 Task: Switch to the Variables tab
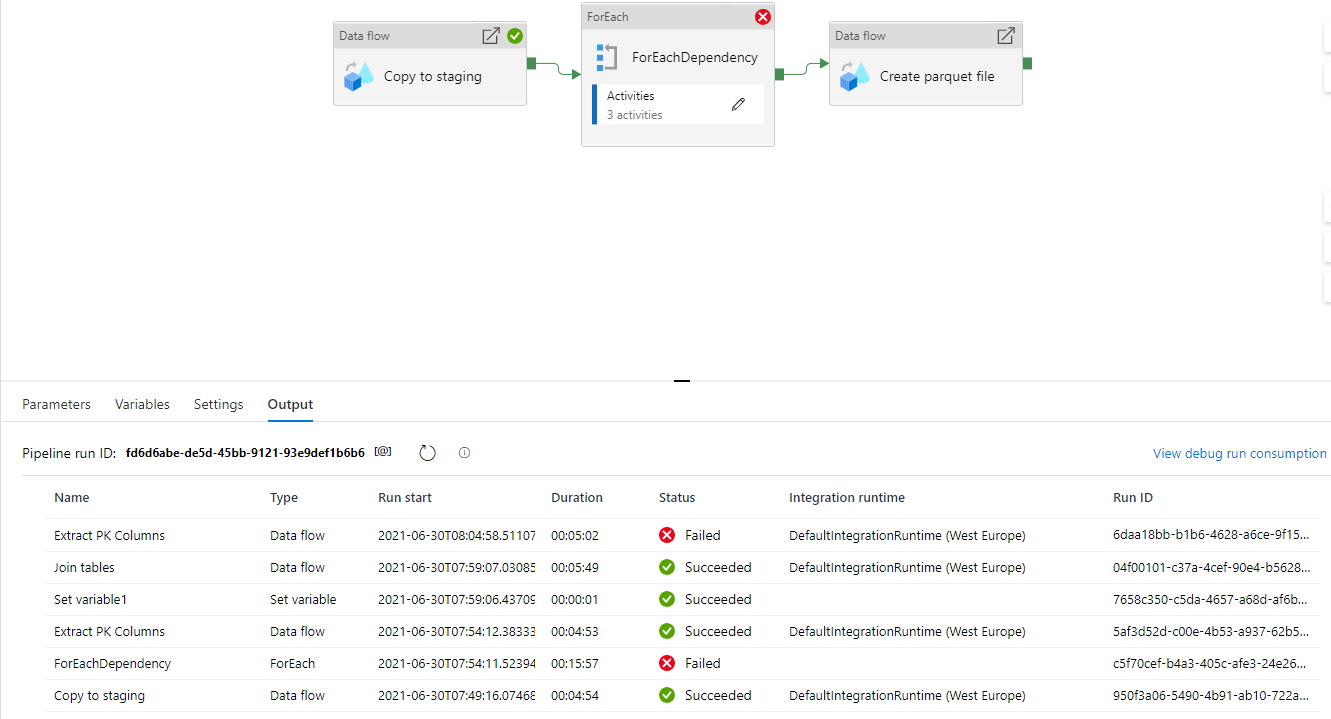pos(142,404)
